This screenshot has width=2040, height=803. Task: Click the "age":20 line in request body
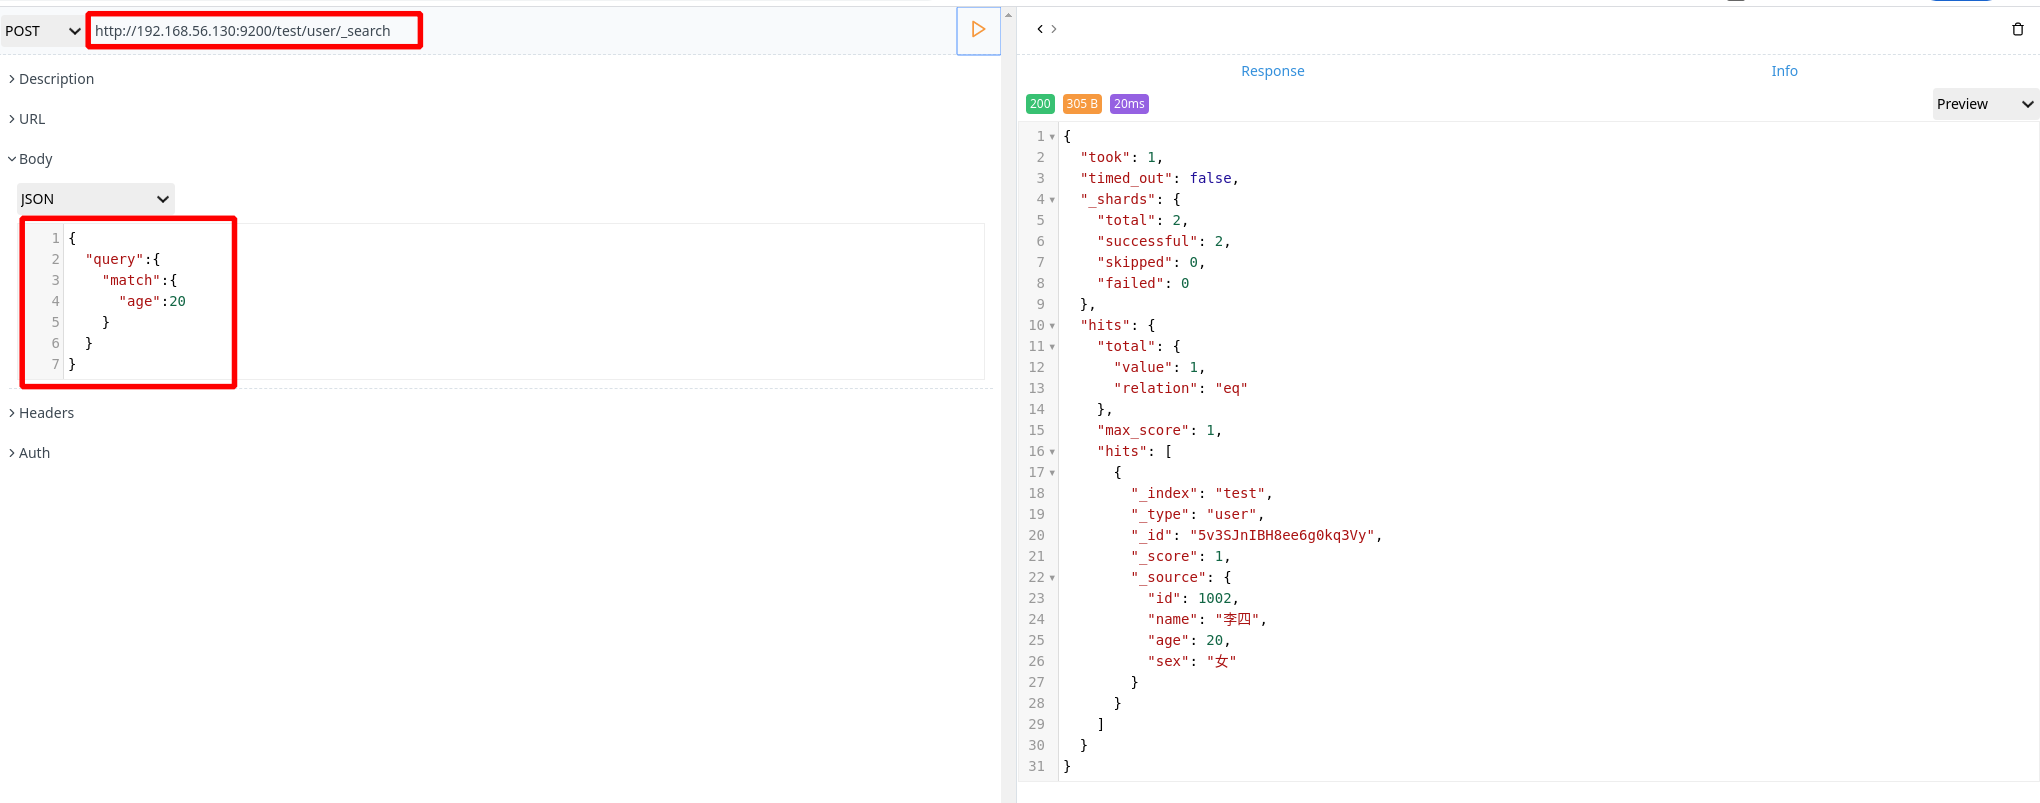(x=152, y=301)
